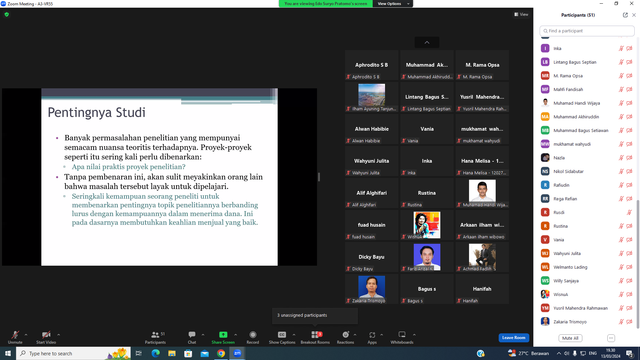Click Willy Sanjaya in participants list
Image resolution: width=640 pixels, height=360 pixels.
587,281
